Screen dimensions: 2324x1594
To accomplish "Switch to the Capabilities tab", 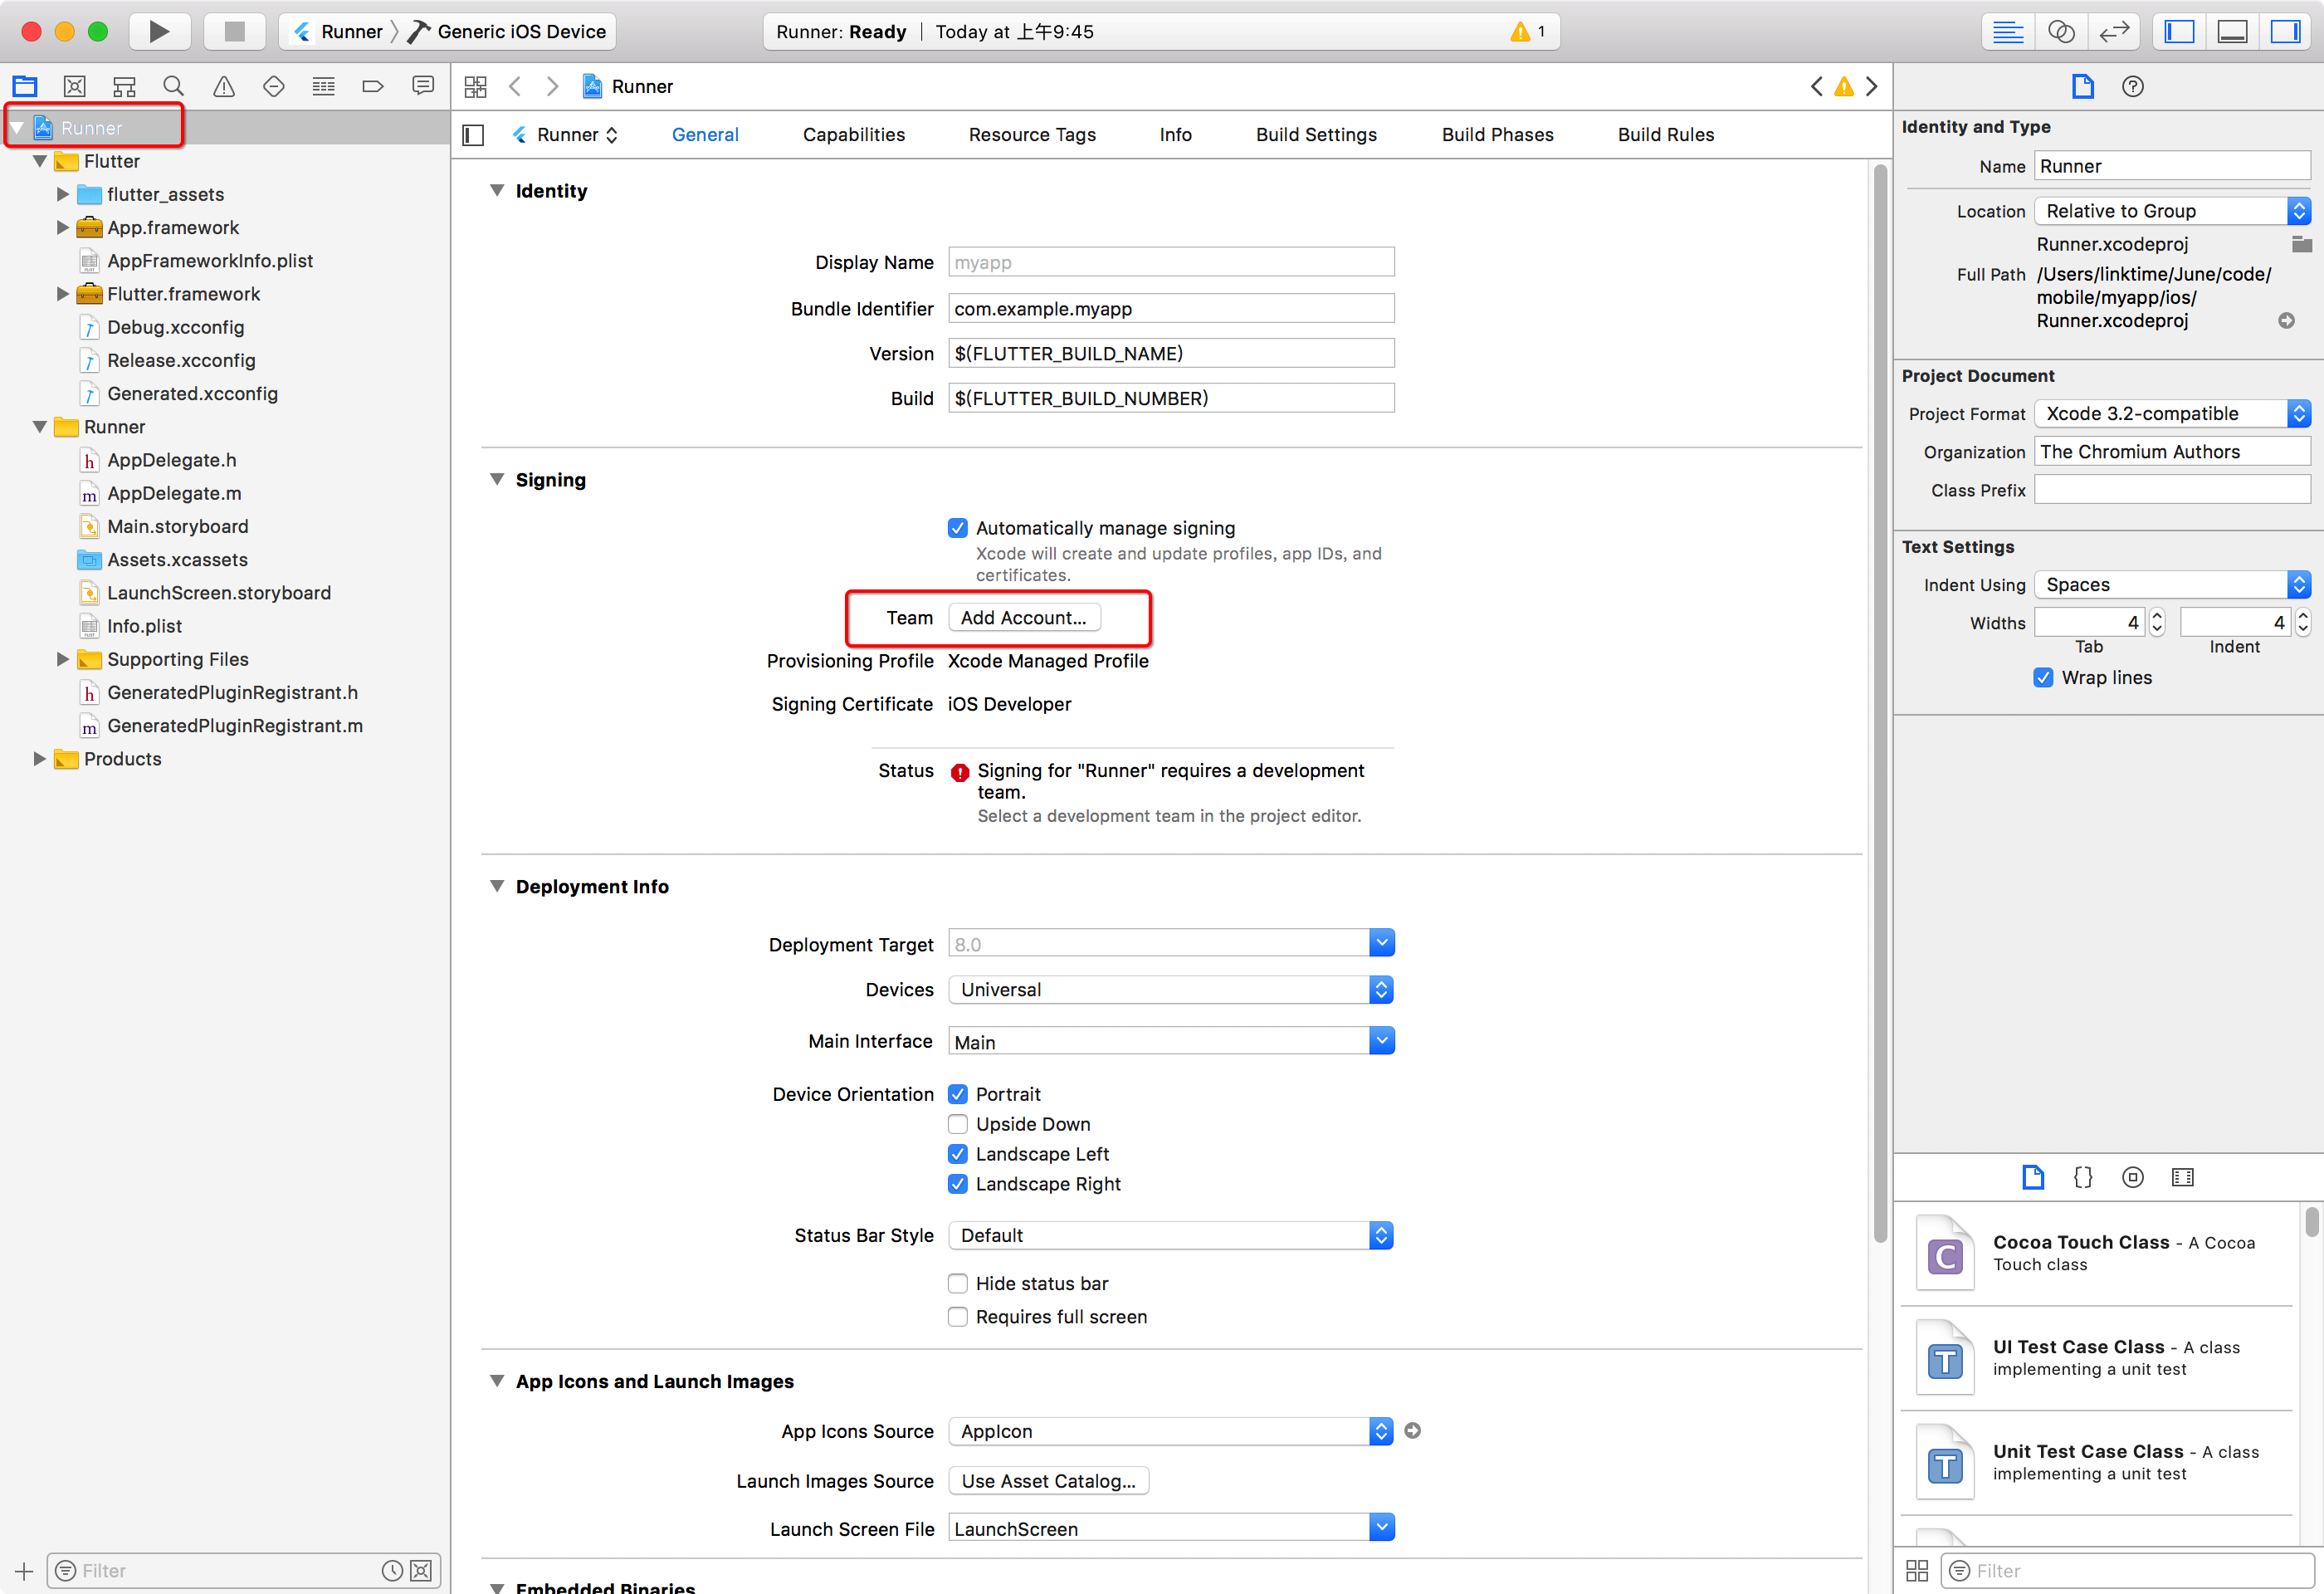I will pos(853,135).
